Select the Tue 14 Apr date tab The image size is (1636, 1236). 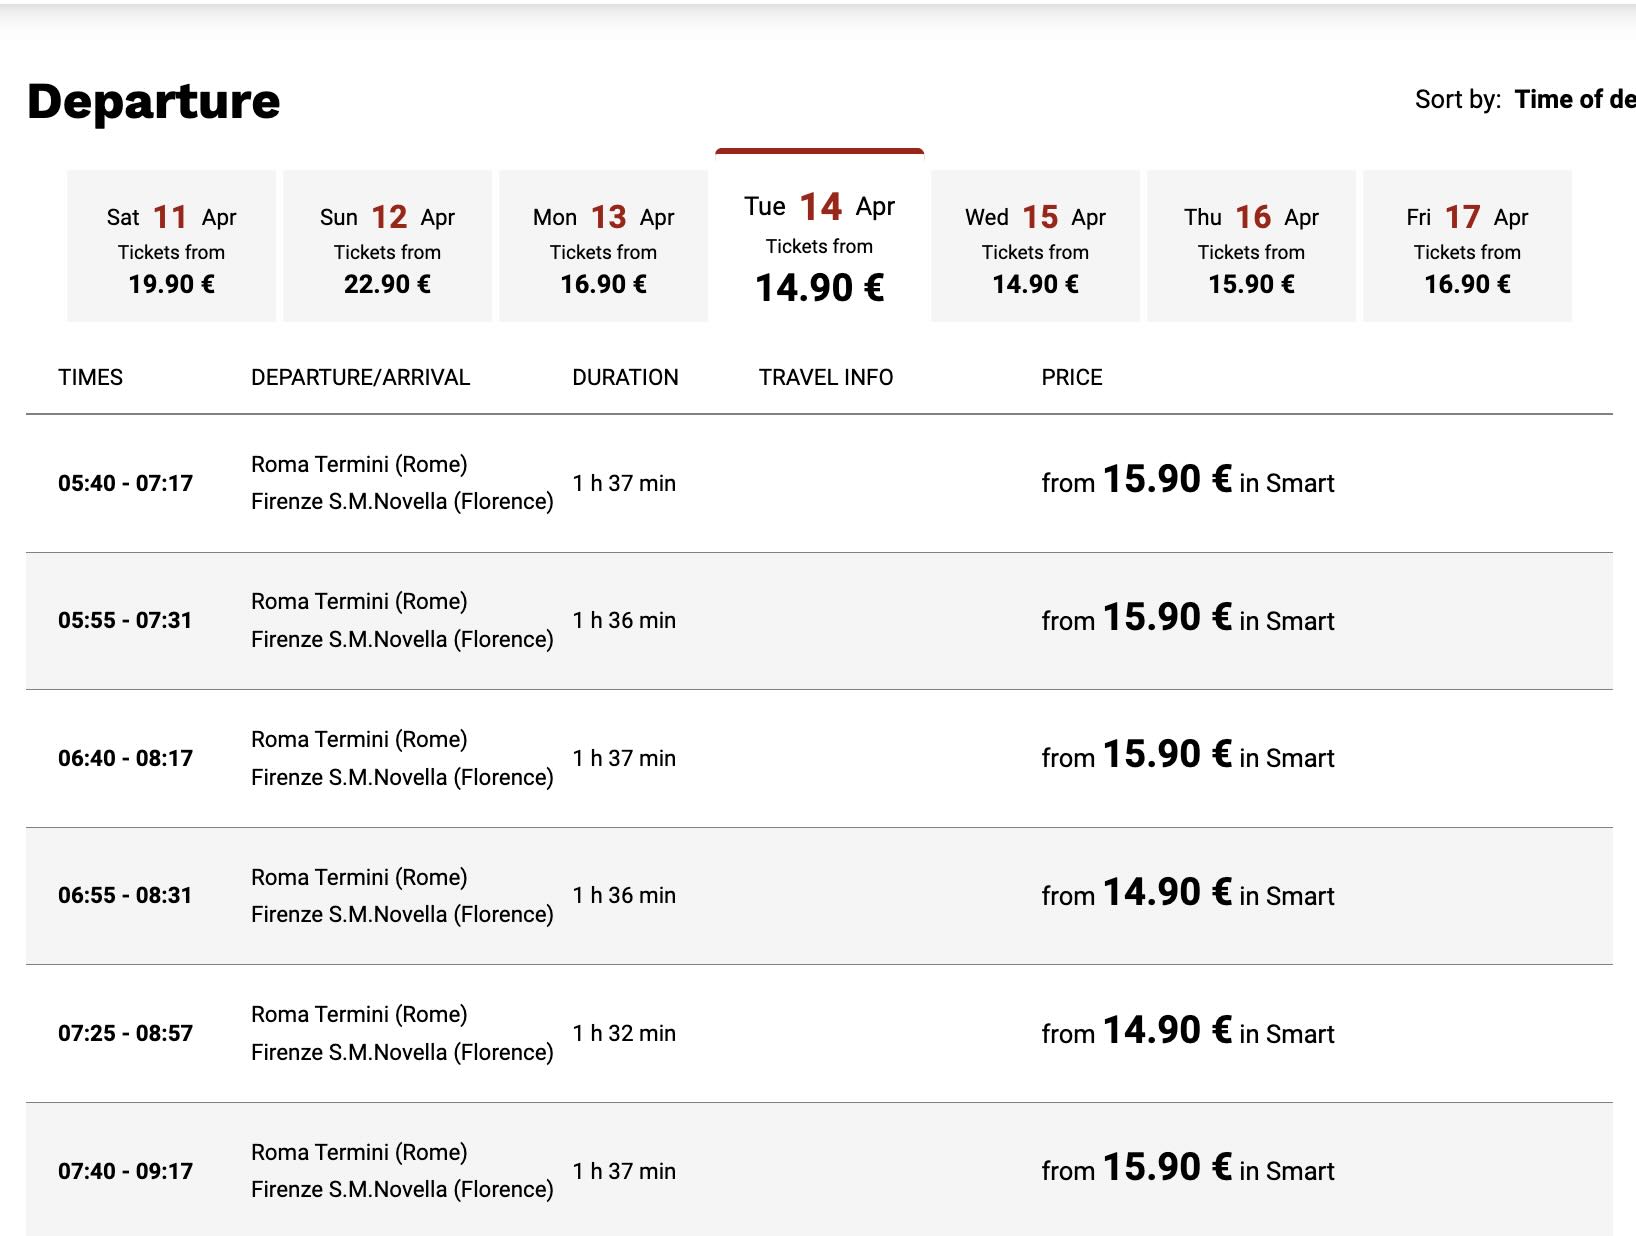(x=820, y=245)
